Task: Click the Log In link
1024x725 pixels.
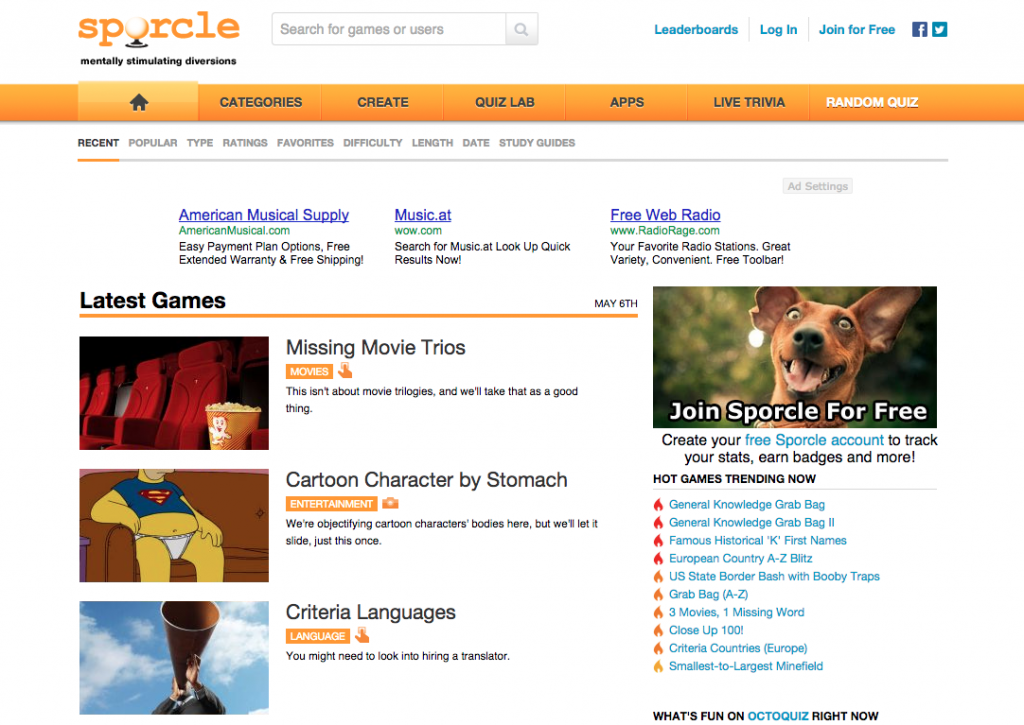Action: pyautogui.click(x=778, y=29)
